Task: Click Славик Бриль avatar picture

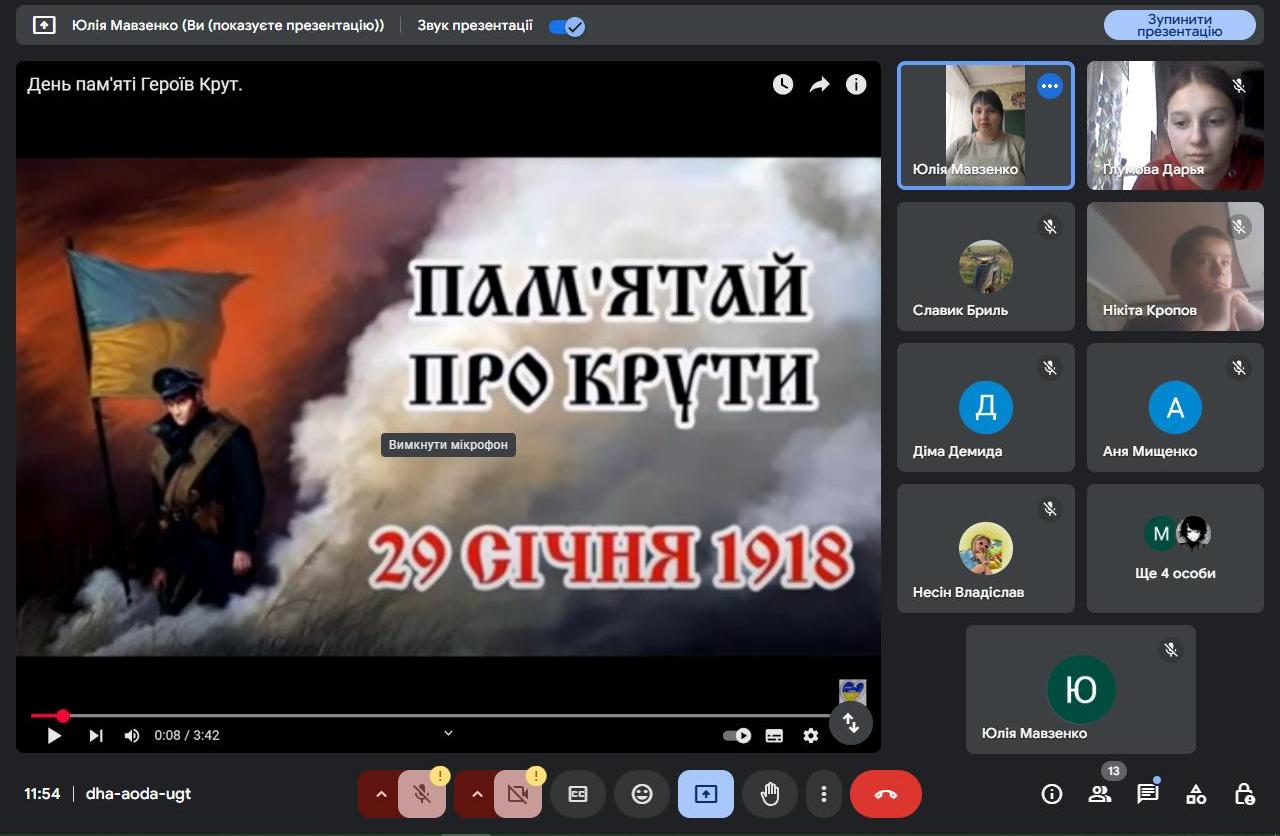Action: [x=986, y=266]
